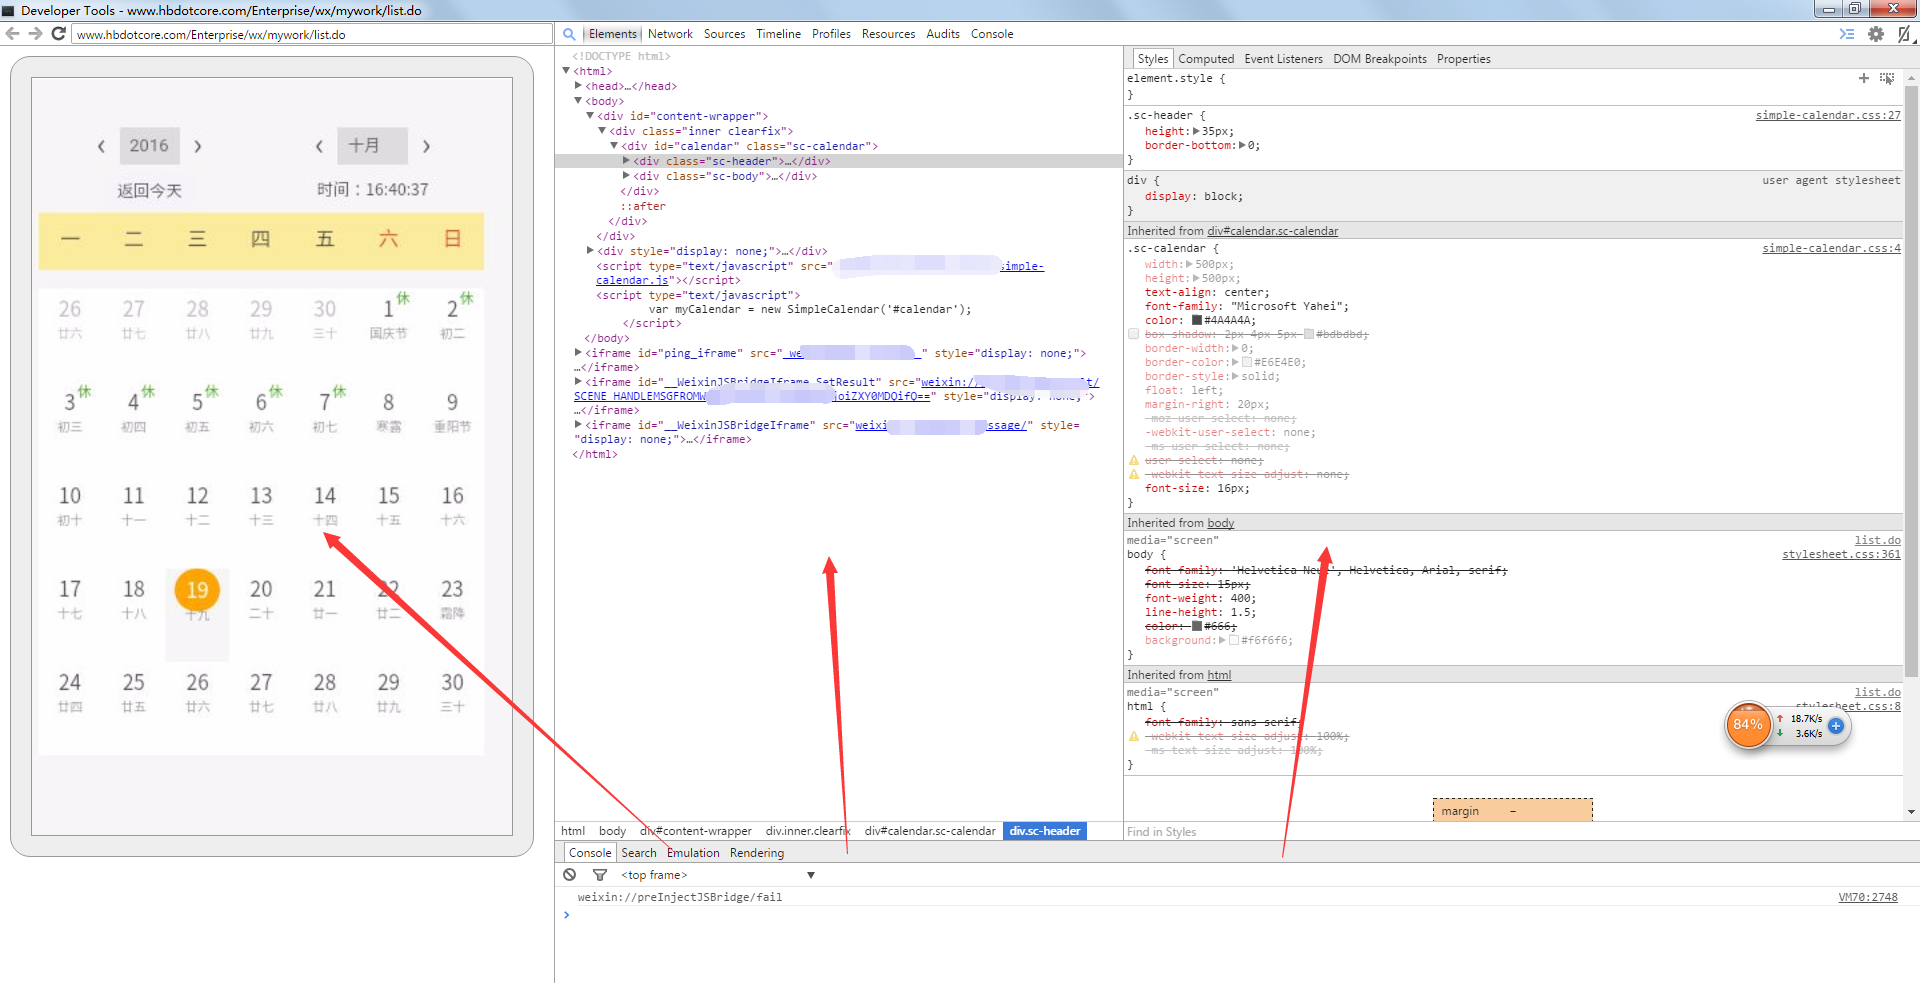Expand the sc-body div node

pyautogui.click(x=626, y=176)
